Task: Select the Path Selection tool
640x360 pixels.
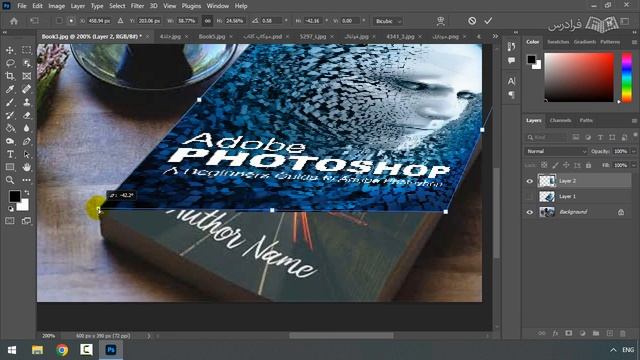Action: [x=27, y=154]
